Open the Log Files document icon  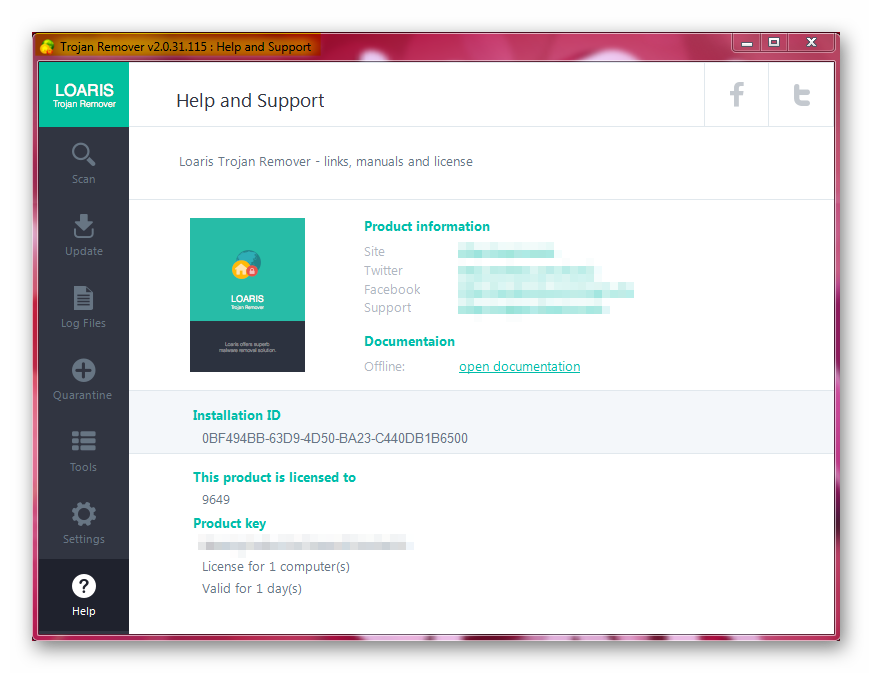pos(83,298)
